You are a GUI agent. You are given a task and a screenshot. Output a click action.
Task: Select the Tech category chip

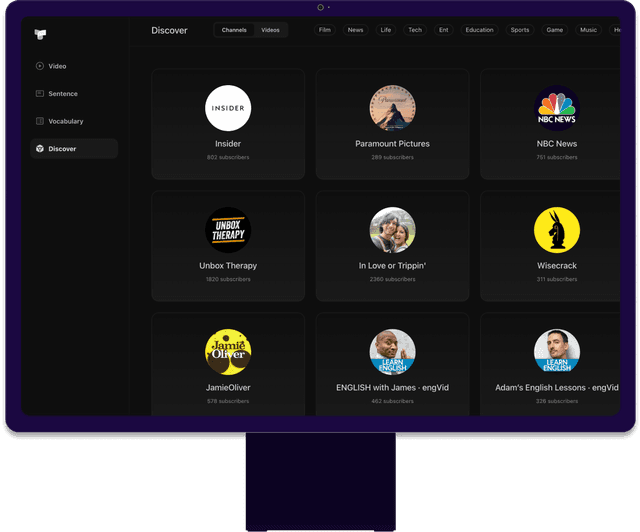(x=414, y=30)
